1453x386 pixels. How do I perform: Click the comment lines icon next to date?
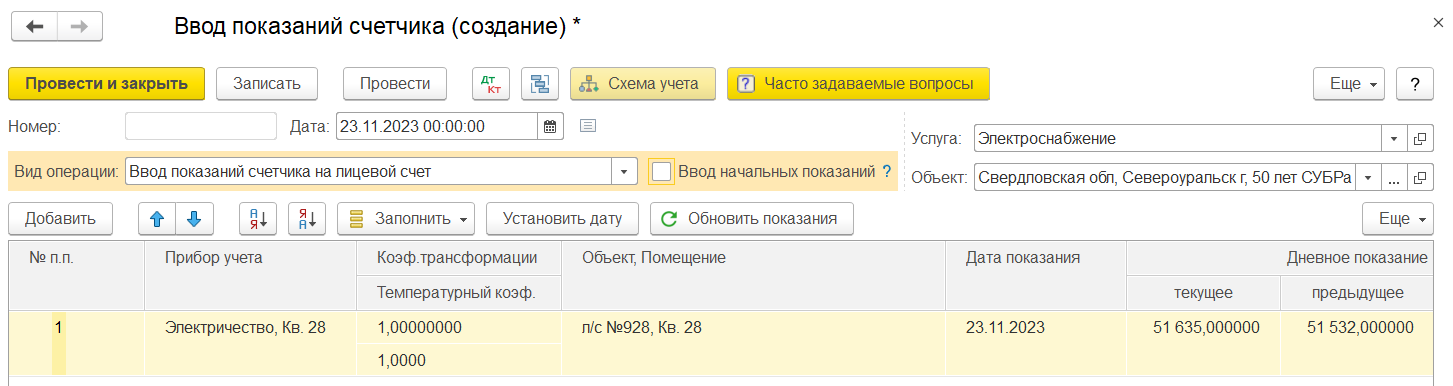point(588,126)
